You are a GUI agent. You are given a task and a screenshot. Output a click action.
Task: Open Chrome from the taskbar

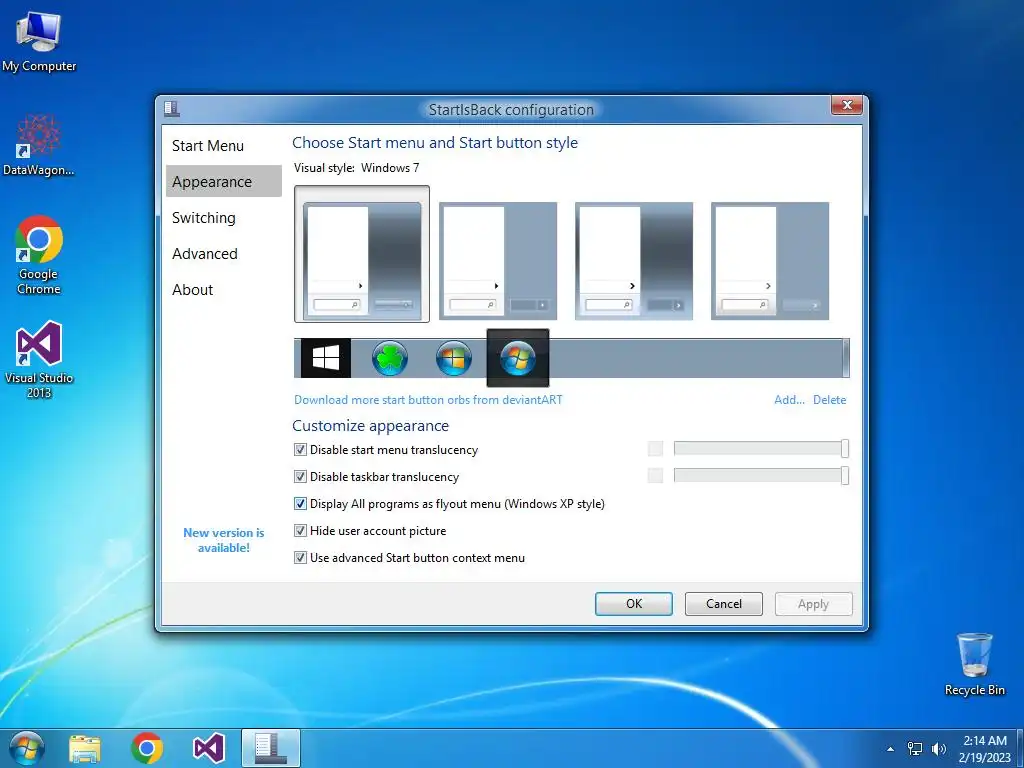147,748
